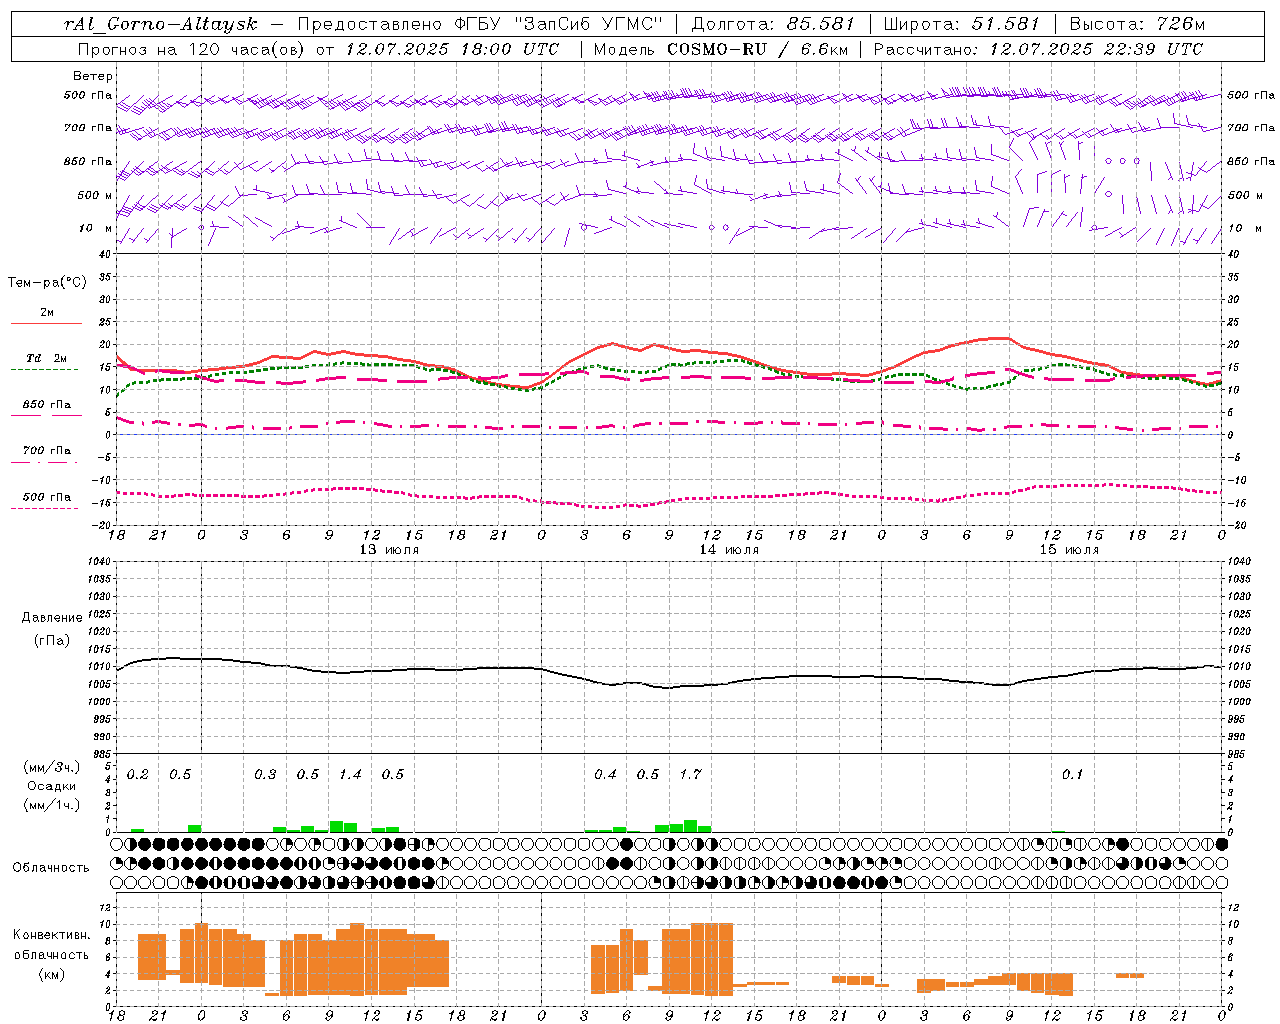Screen dimensions: 1280x1024
Task: Click the 3-hour precipitation value 0.4
Action: (x=605, y=774)
